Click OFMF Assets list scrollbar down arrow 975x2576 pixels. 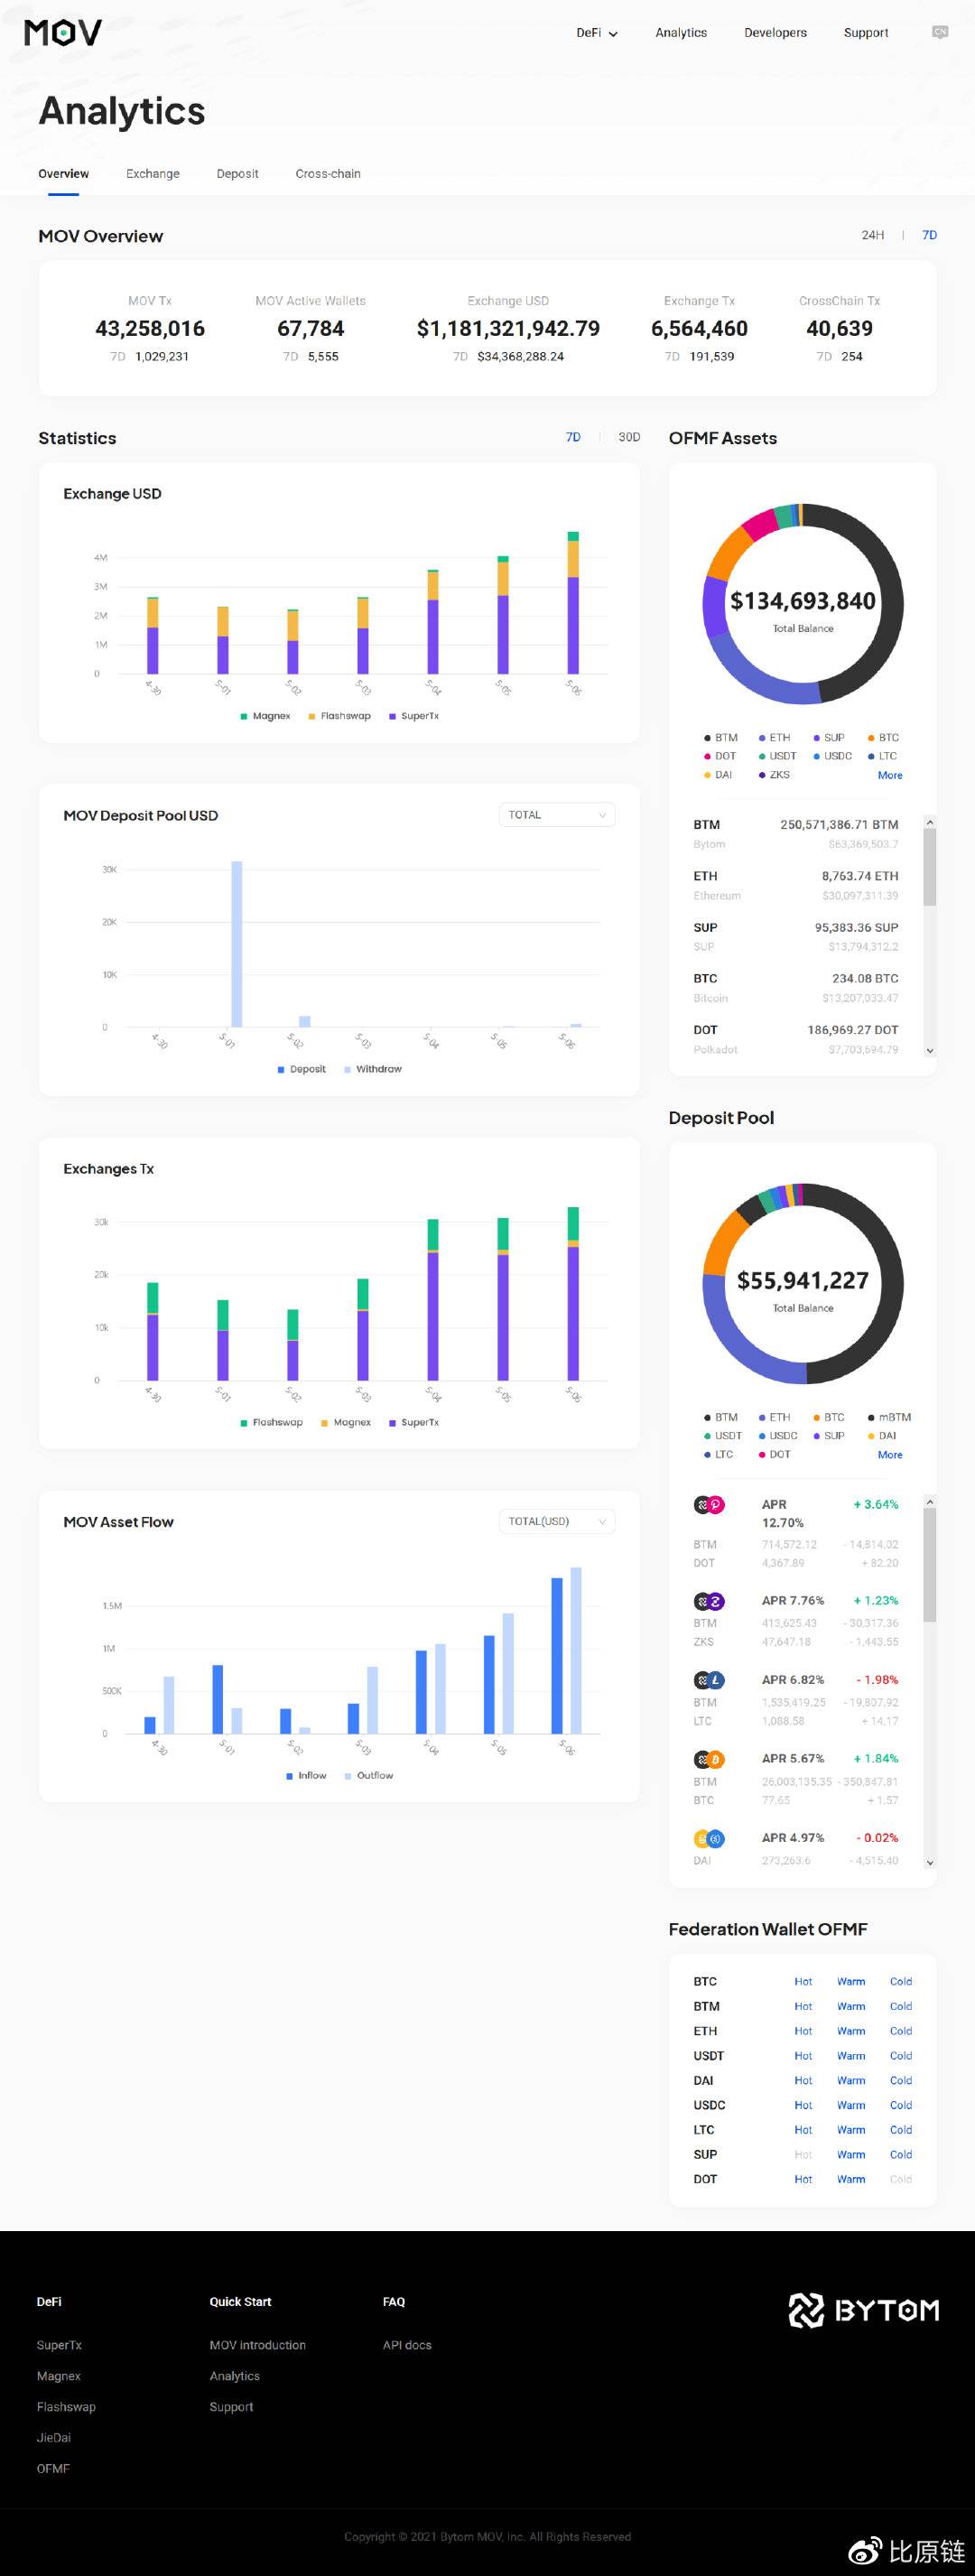[x=930, y=1051]
